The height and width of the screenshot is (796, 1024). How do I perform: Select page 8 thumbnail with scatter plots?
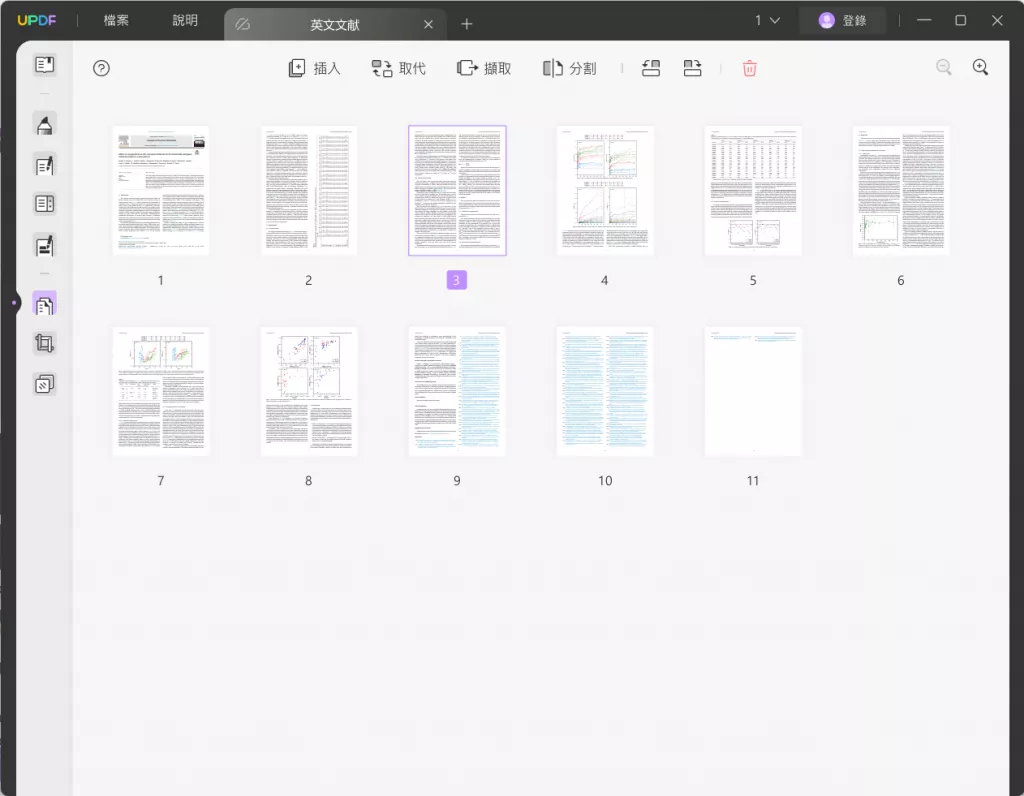tap(309, 391)
